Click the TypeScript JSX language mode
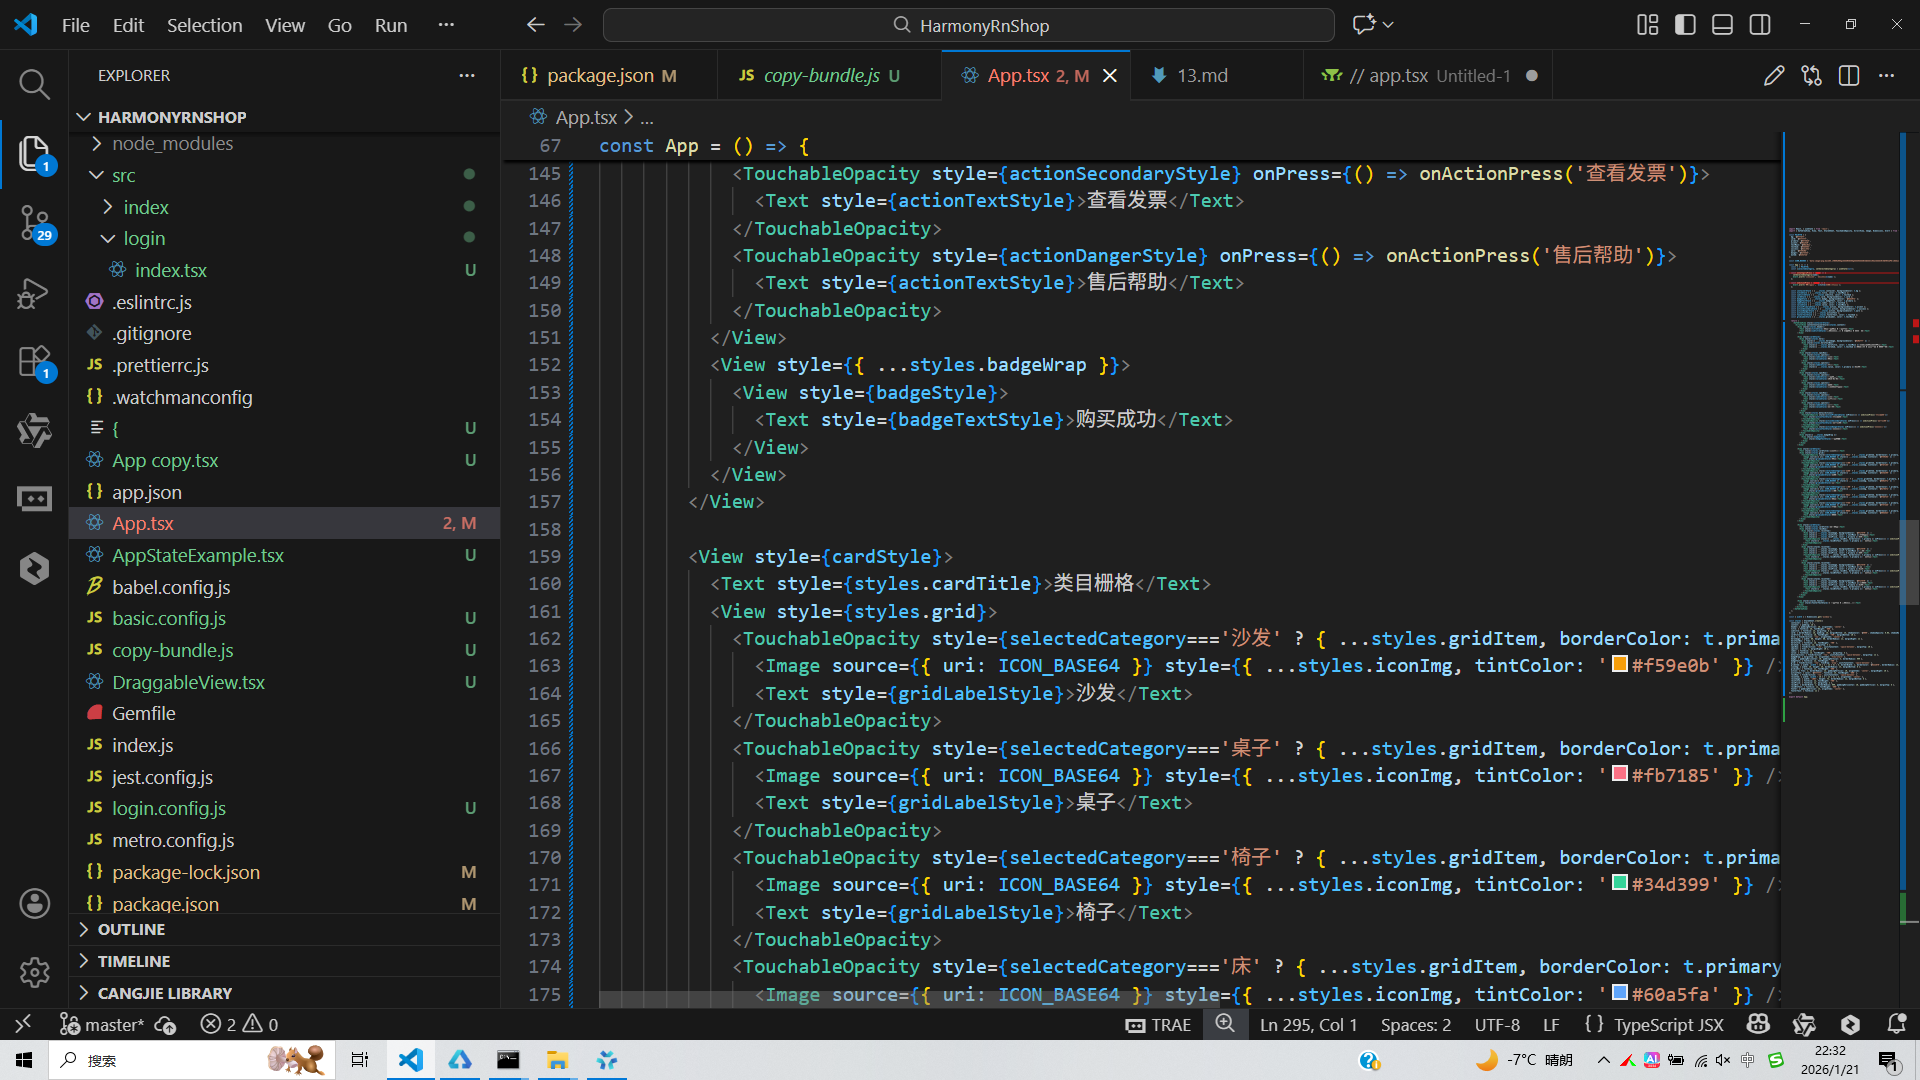The height and width of the screenshot is (1080, 1920). [x=1667, y=1024]
